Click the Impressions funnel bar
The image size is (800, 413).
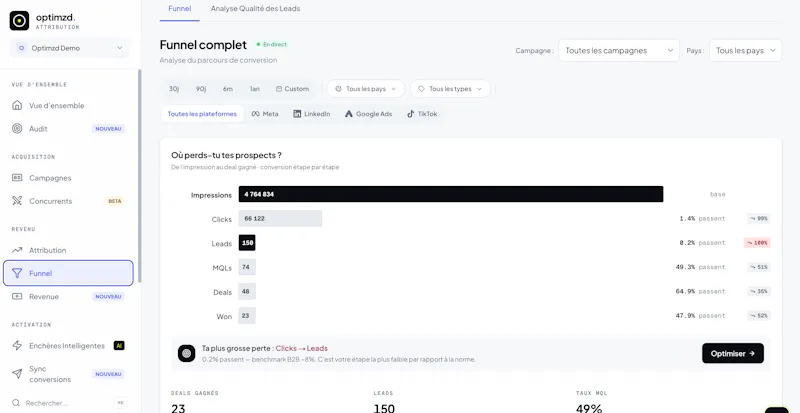click(451, 194)
